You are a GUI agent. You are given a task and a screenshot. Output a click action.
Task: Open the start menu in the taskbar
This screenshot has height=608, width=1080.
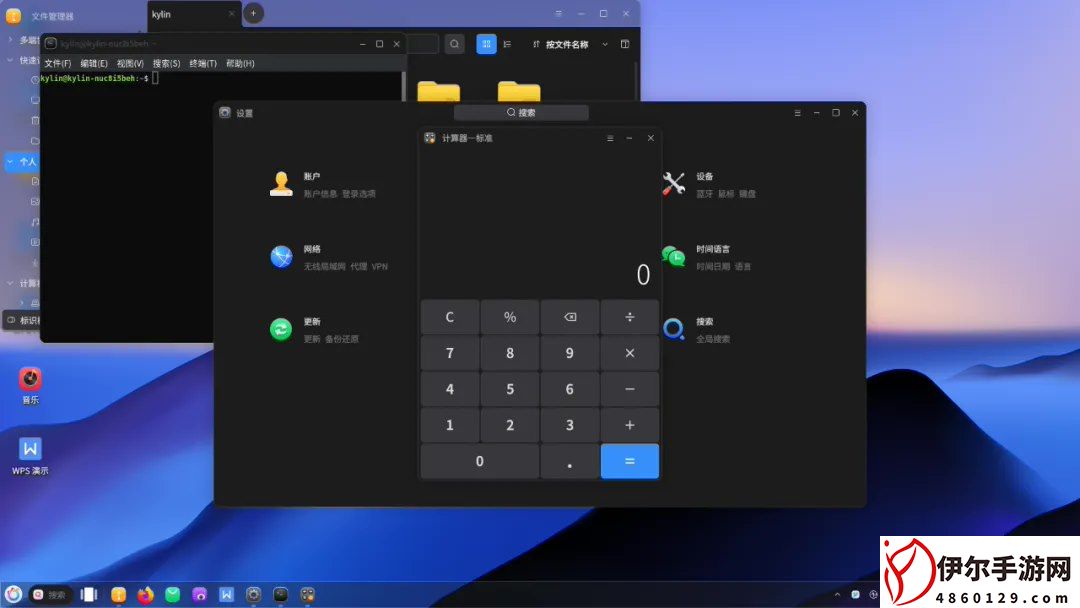[x=13, y=594]
